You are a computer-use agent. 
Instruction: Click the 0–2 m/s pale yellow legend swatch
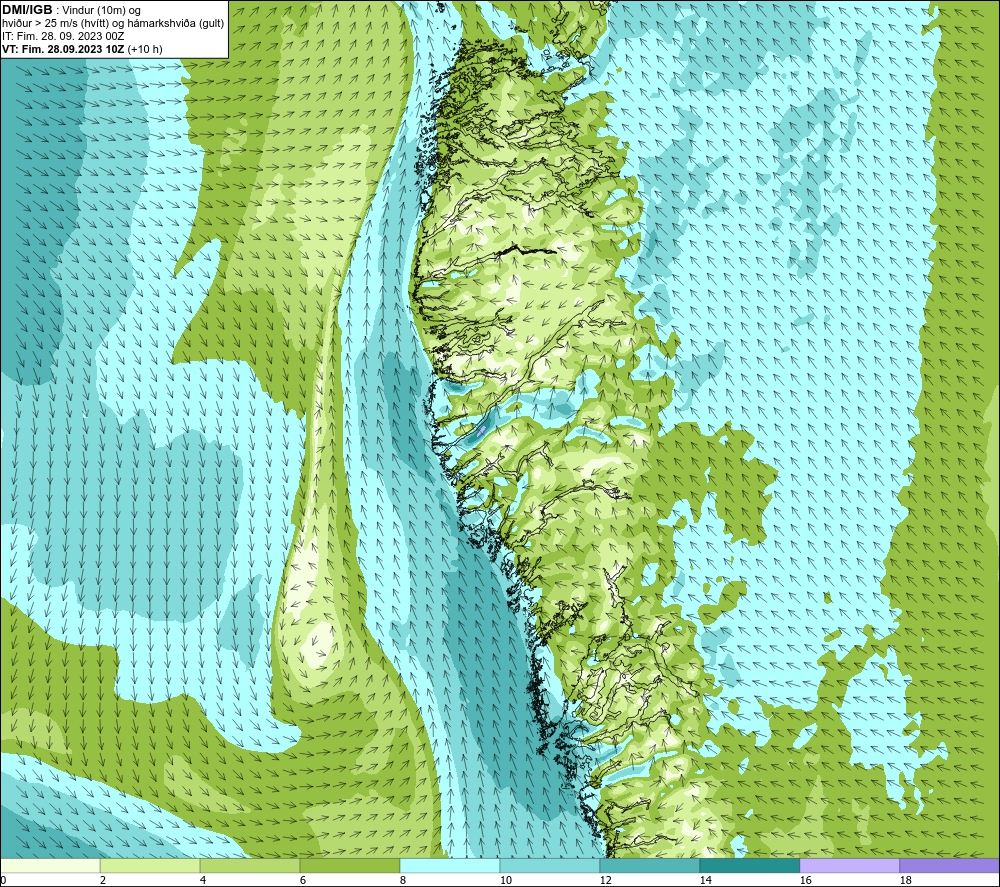50,865
